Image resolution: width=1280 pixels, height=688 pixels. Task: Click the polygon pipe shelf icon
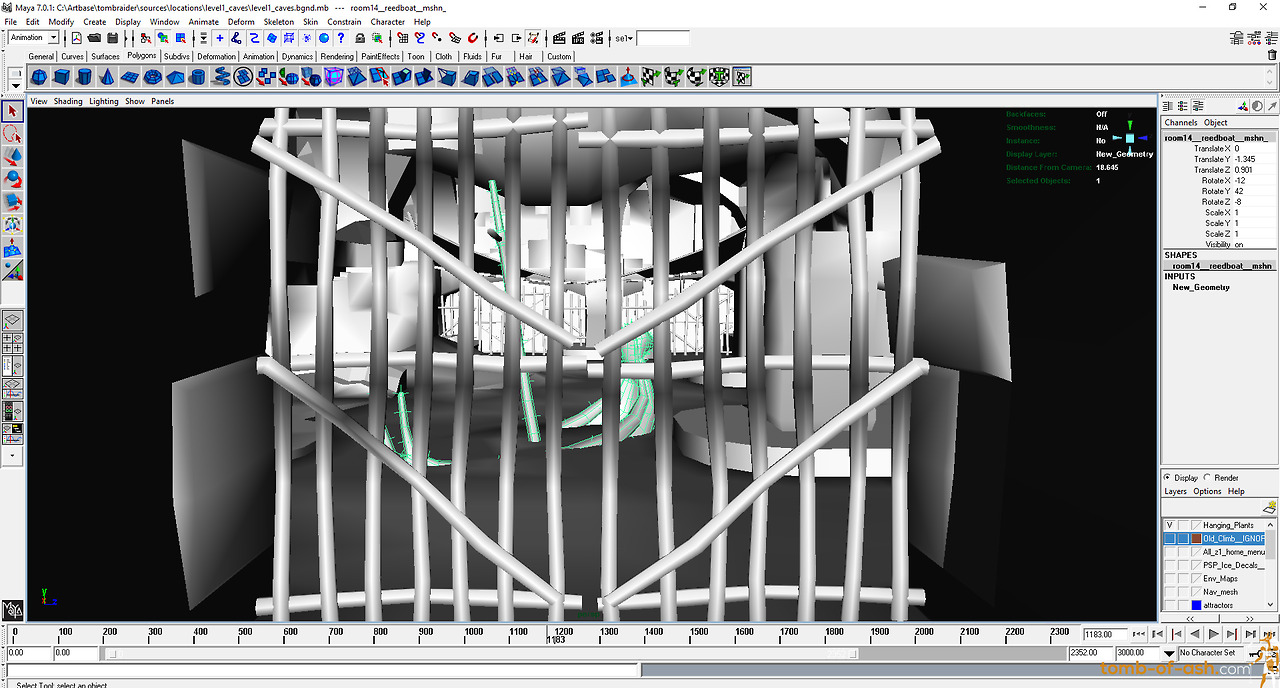198,77
